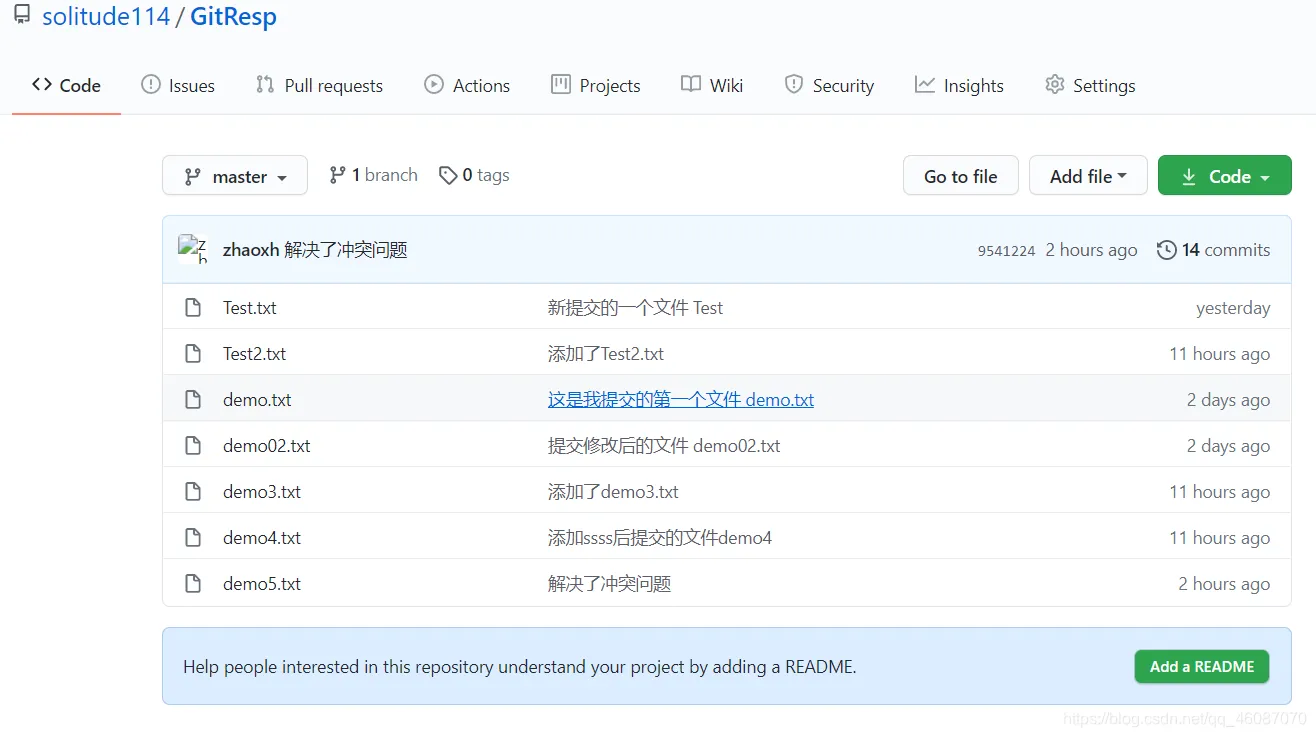Go to the Actions tab
1316x737 pixels.
[x=467, y=86]
